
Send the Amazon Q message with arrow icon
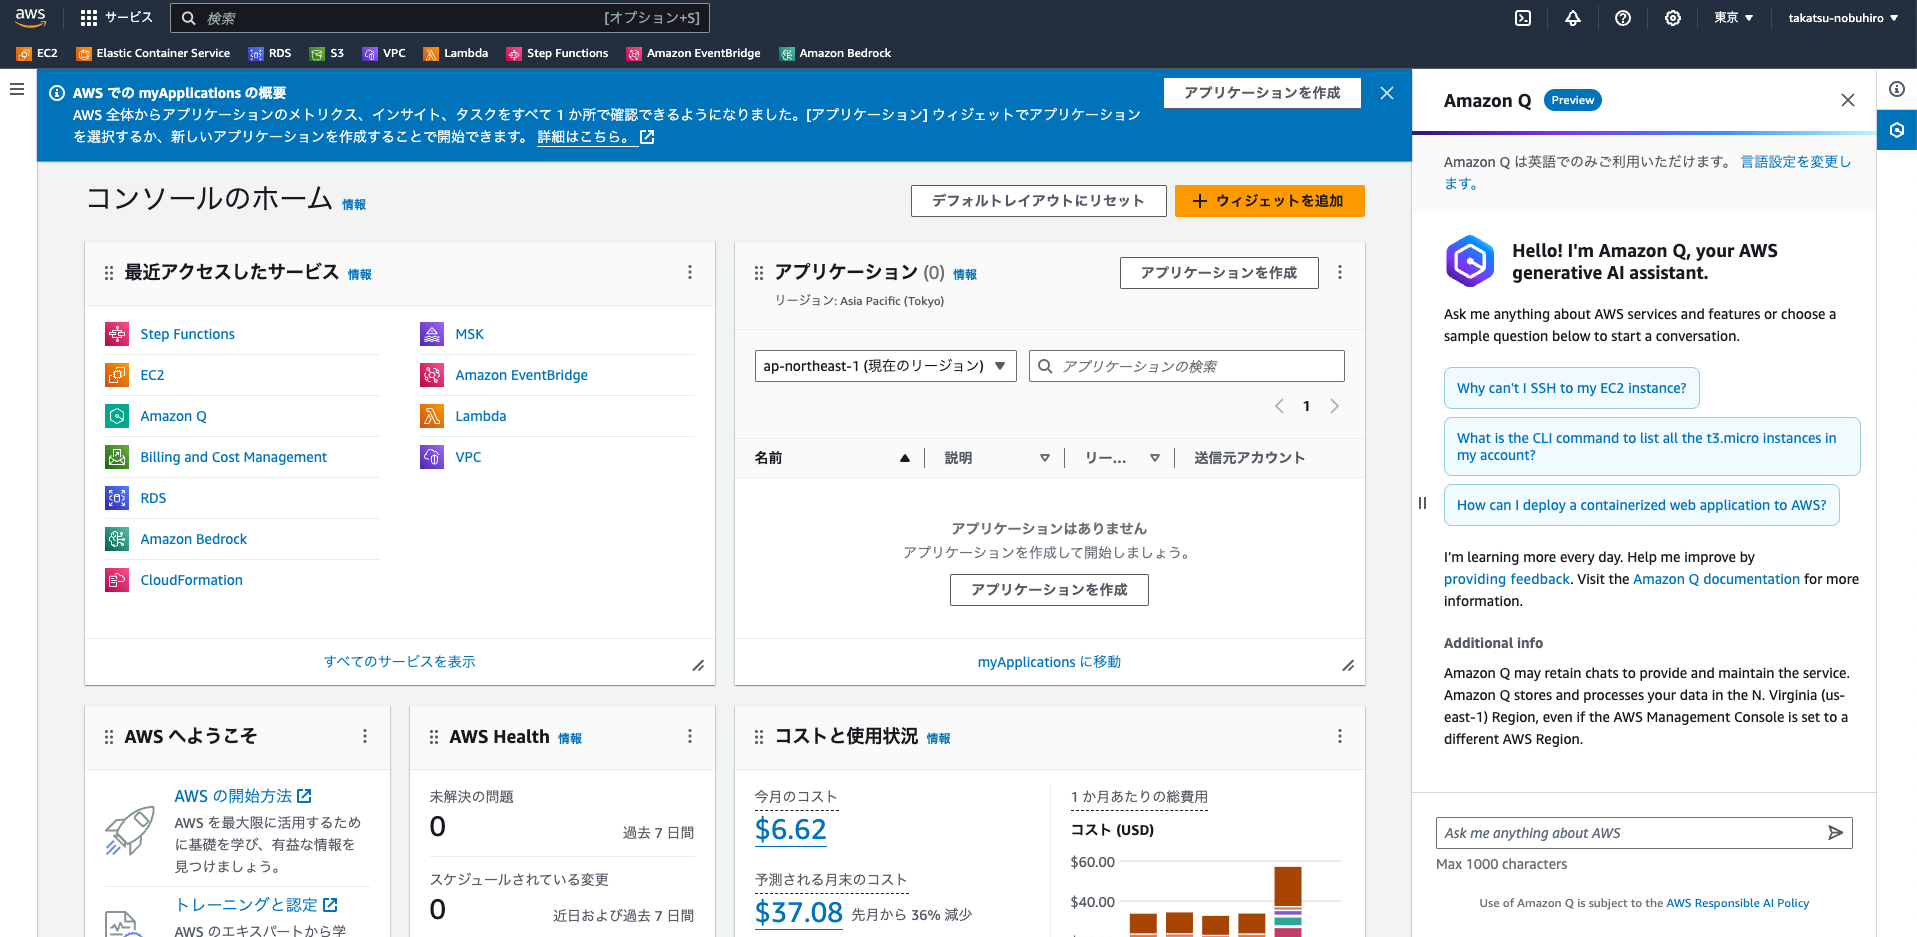1835,833
